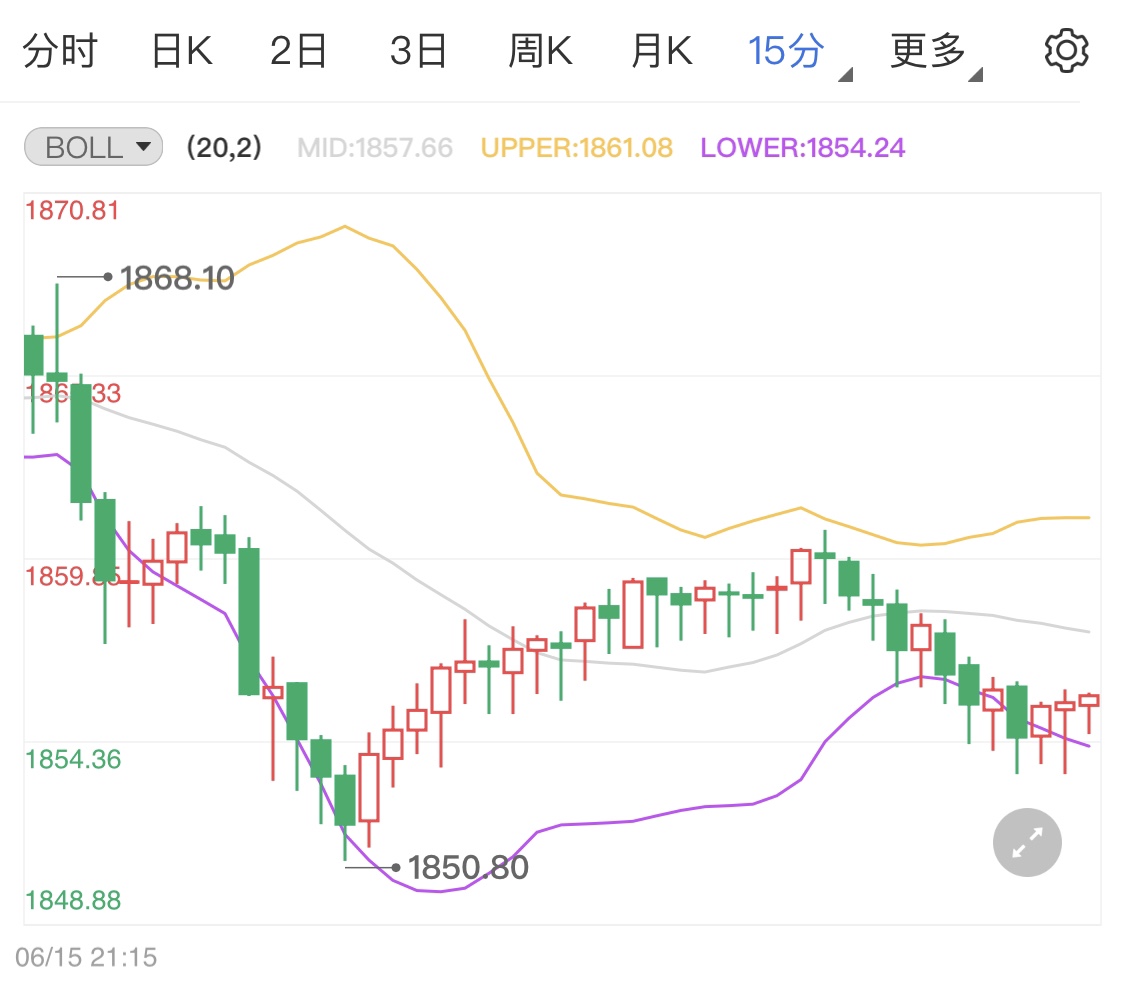Click the 1850.80 low price marker
Screen dimensions: 1125x983
point(468,867)
